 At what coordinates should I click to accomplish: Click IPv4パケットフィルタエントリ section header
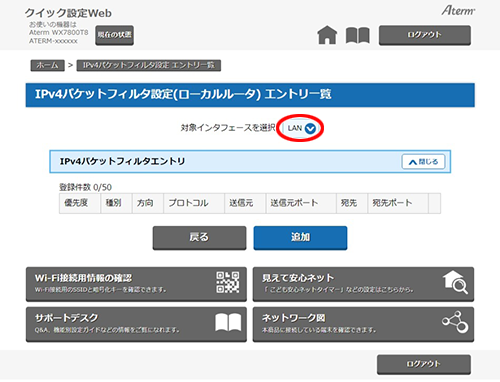pos(250,162)
